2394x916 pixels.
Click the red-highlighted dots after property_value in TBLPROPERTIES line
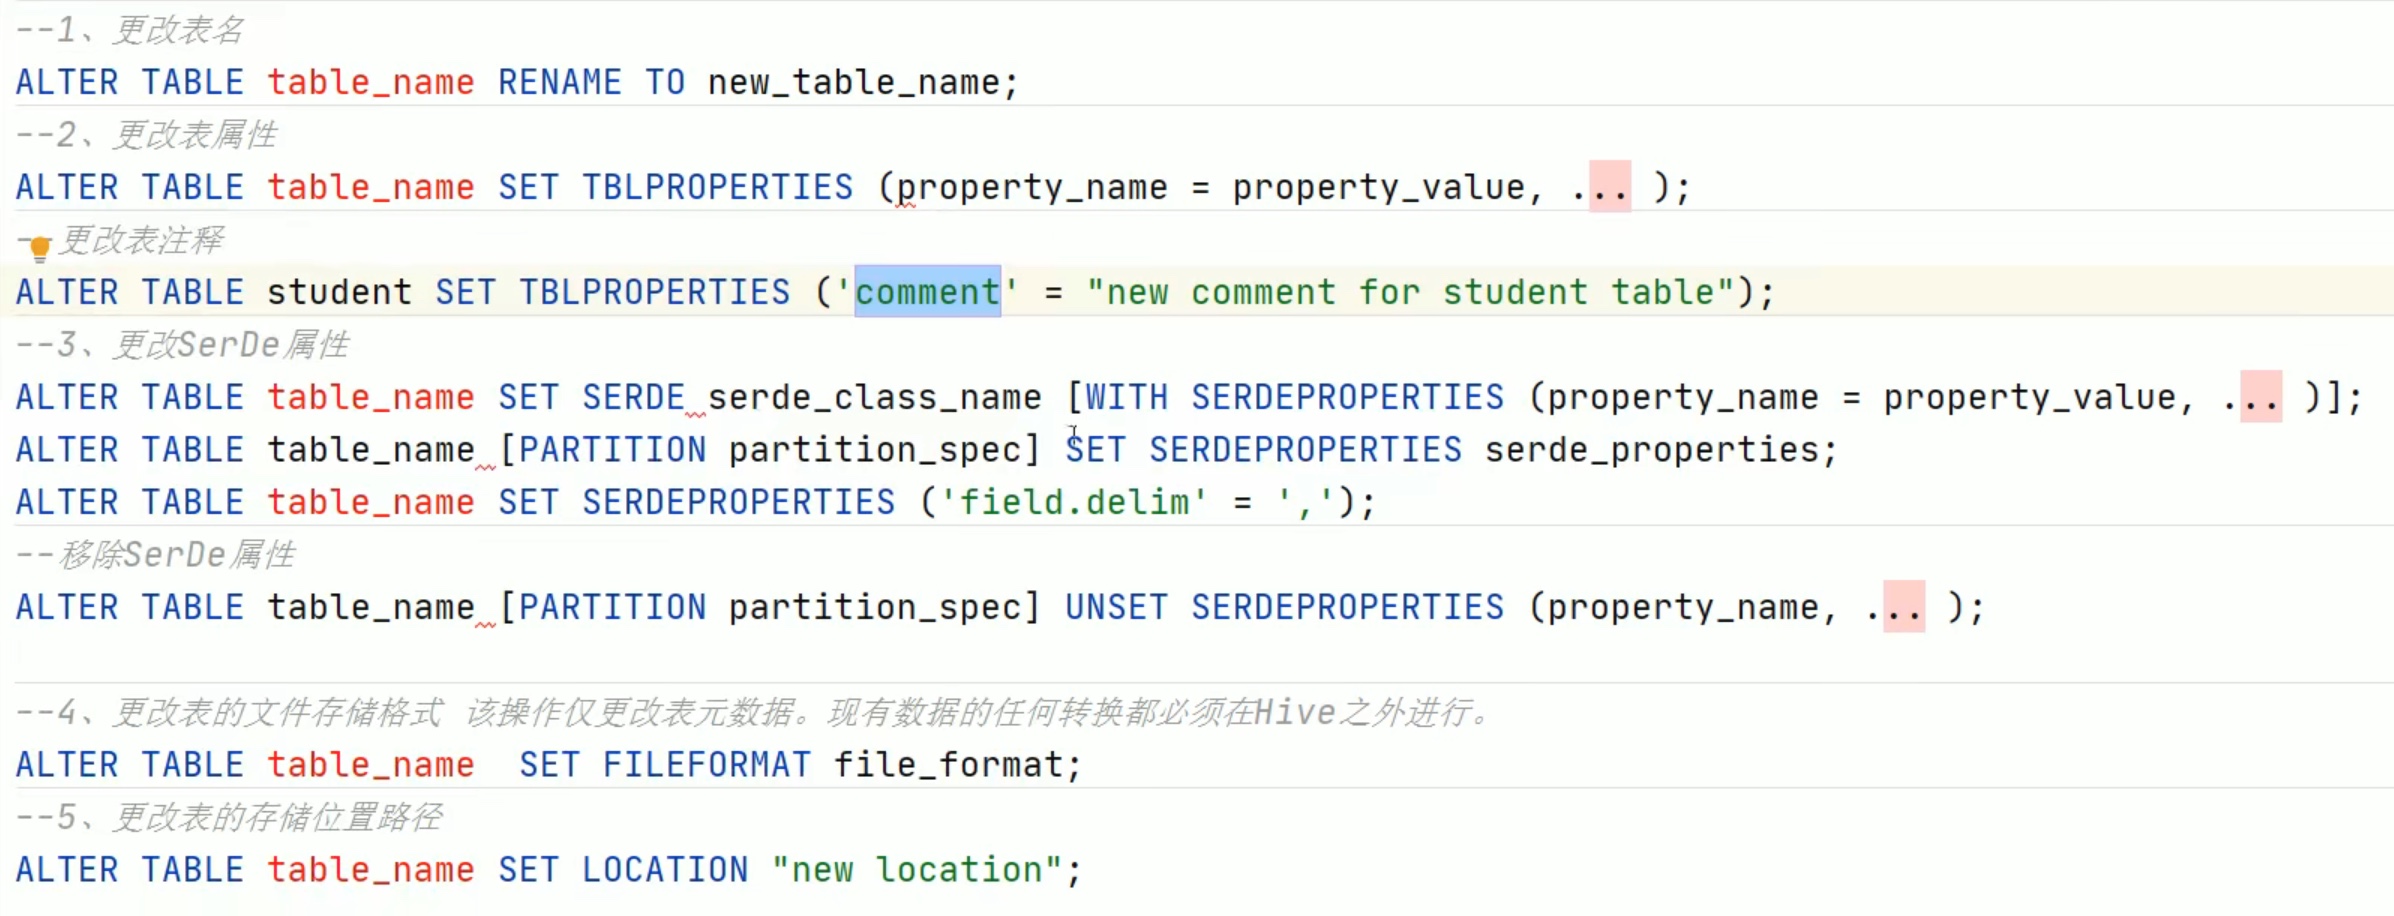point(1609,187)
